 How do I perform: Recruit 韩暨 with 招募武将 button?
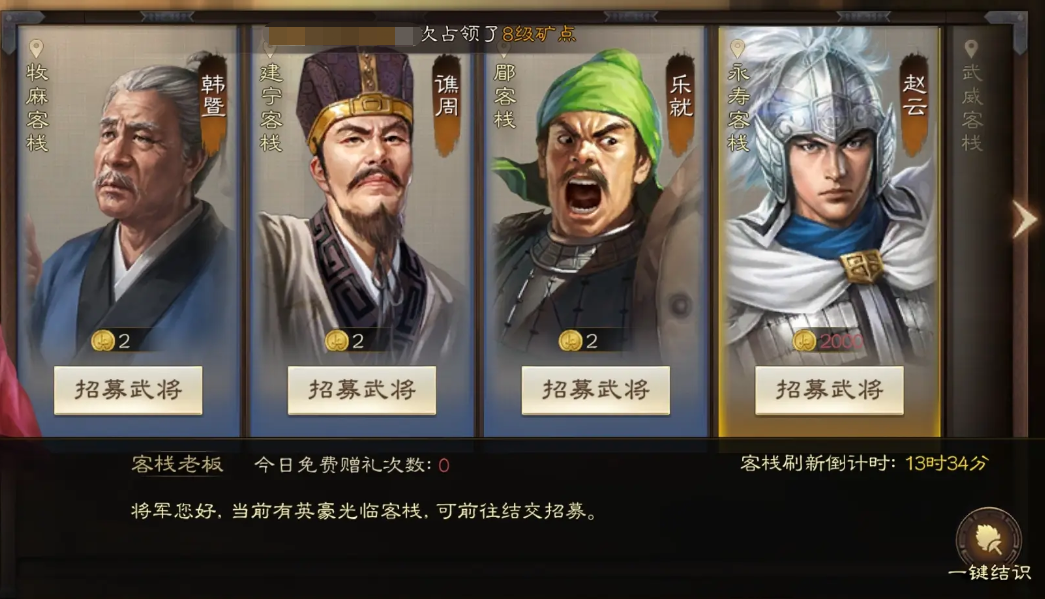coord(128,390)
